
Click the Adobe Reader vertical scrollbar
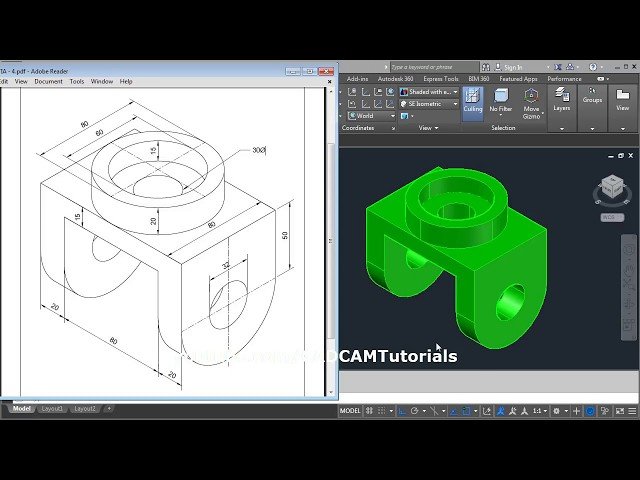click(x=331, y=242)
